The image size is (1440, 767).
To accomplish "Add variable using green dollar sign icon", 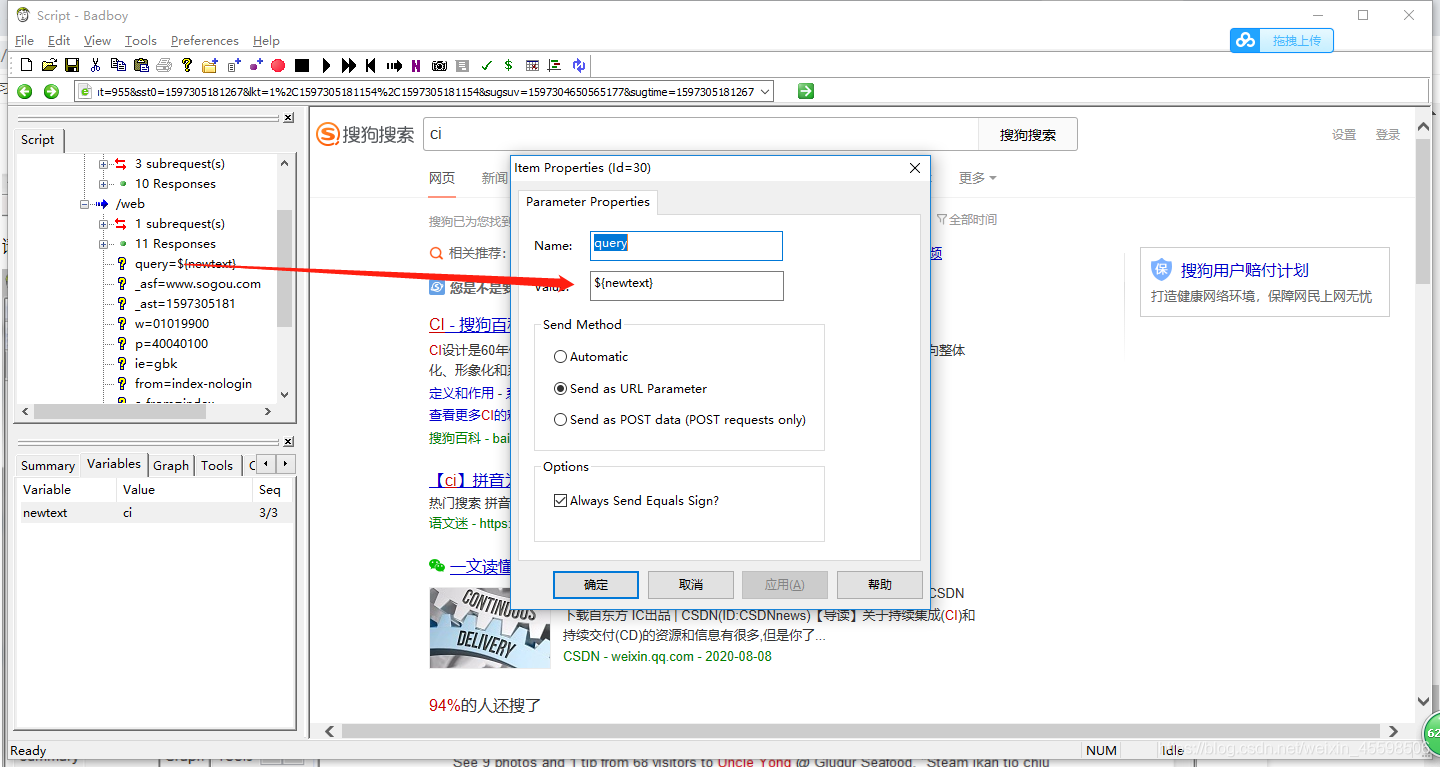I will pos(508,65).
